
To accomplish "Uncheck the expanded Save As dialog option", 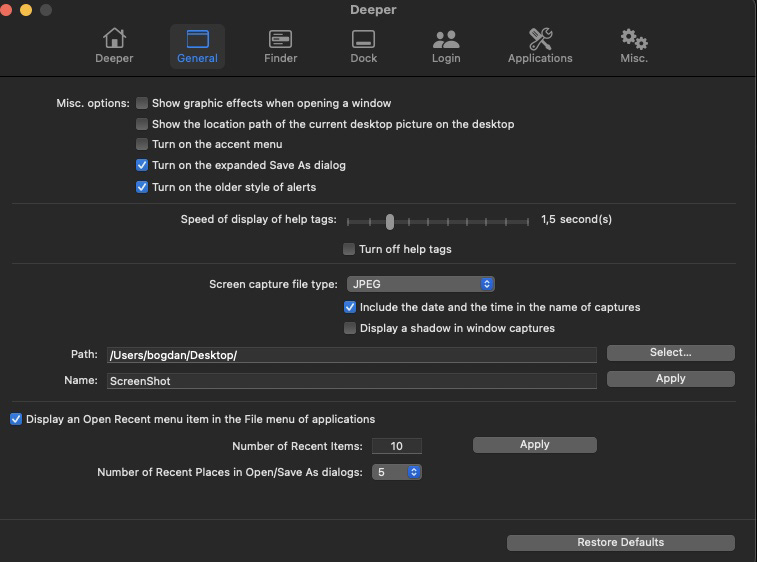I will 141,165.
